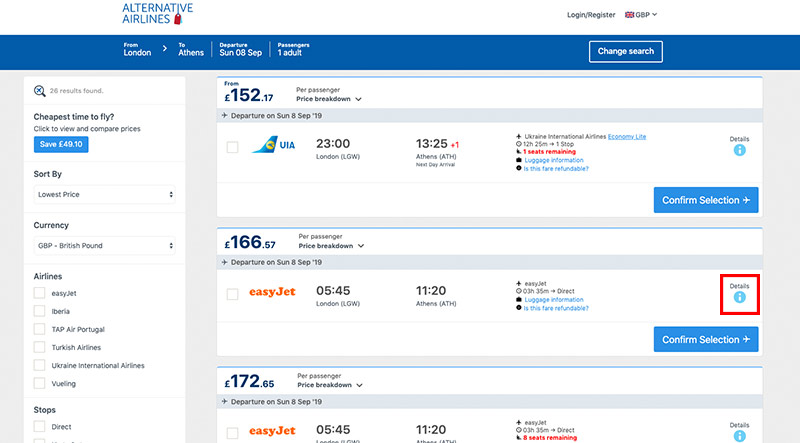Select the £172.65 easyJet flight checkbox
This screenshot has height=443, width=800.
coord(232,433)
